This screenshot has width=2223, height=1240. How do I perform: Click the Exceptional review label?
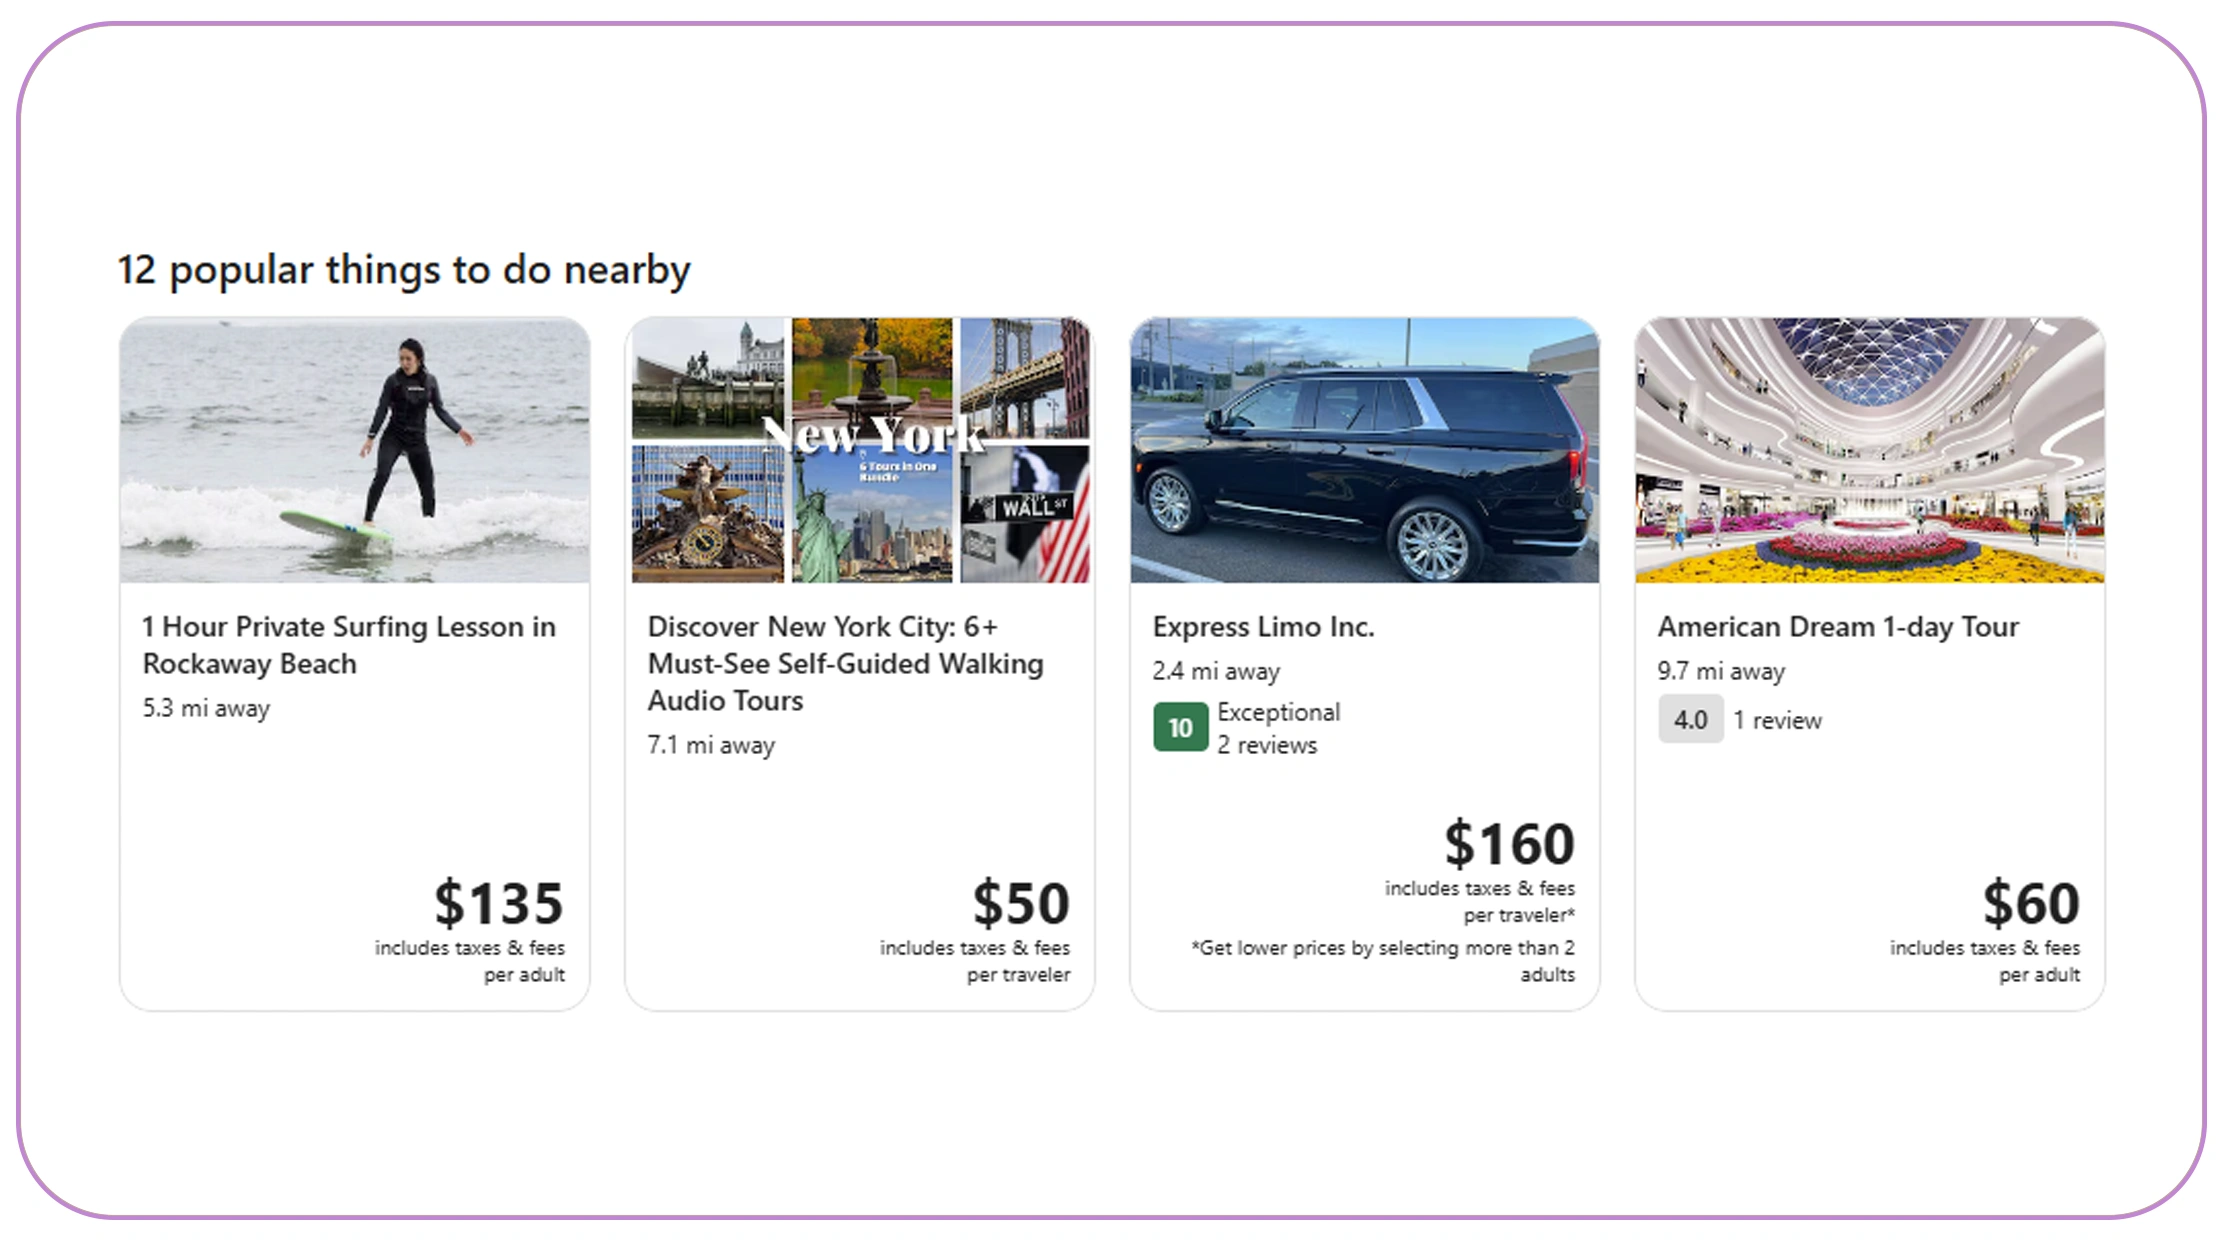click(x=1278, y=712)
